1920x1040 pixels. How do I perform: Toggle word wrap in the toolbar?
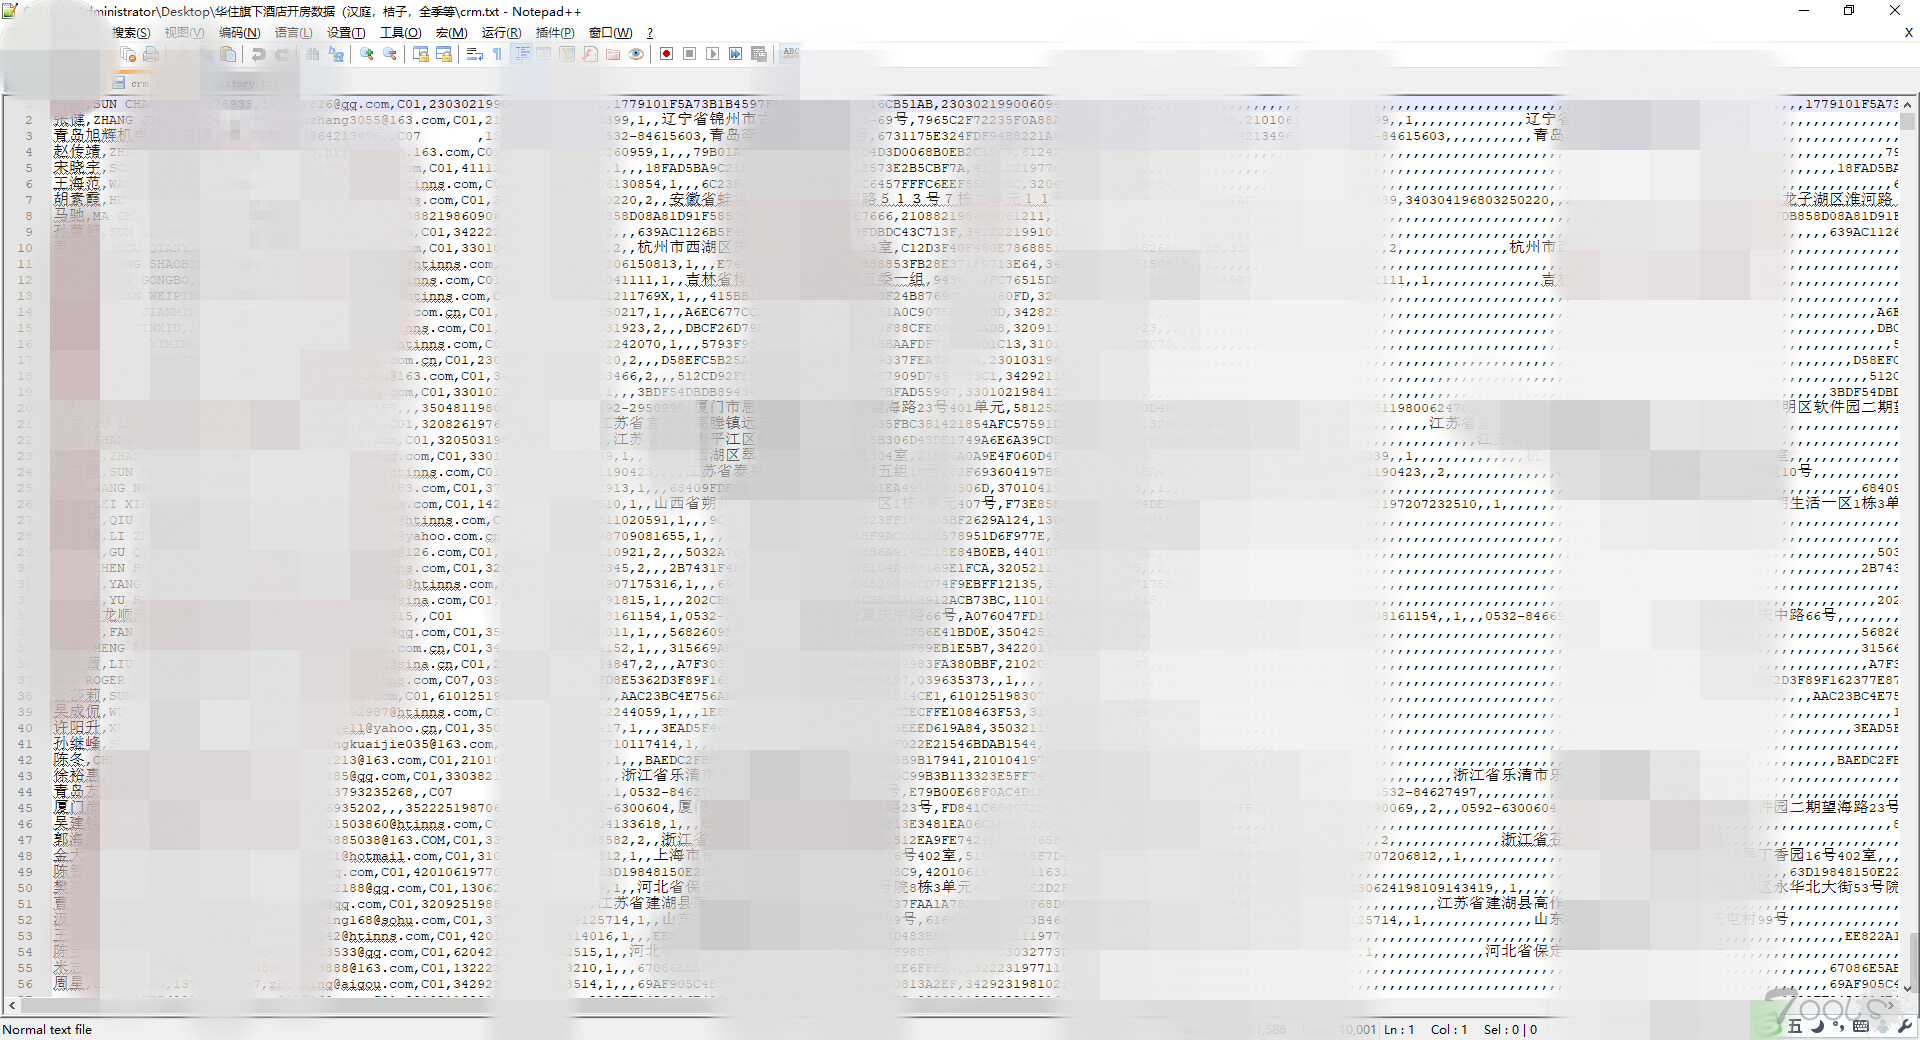point(475,54)
